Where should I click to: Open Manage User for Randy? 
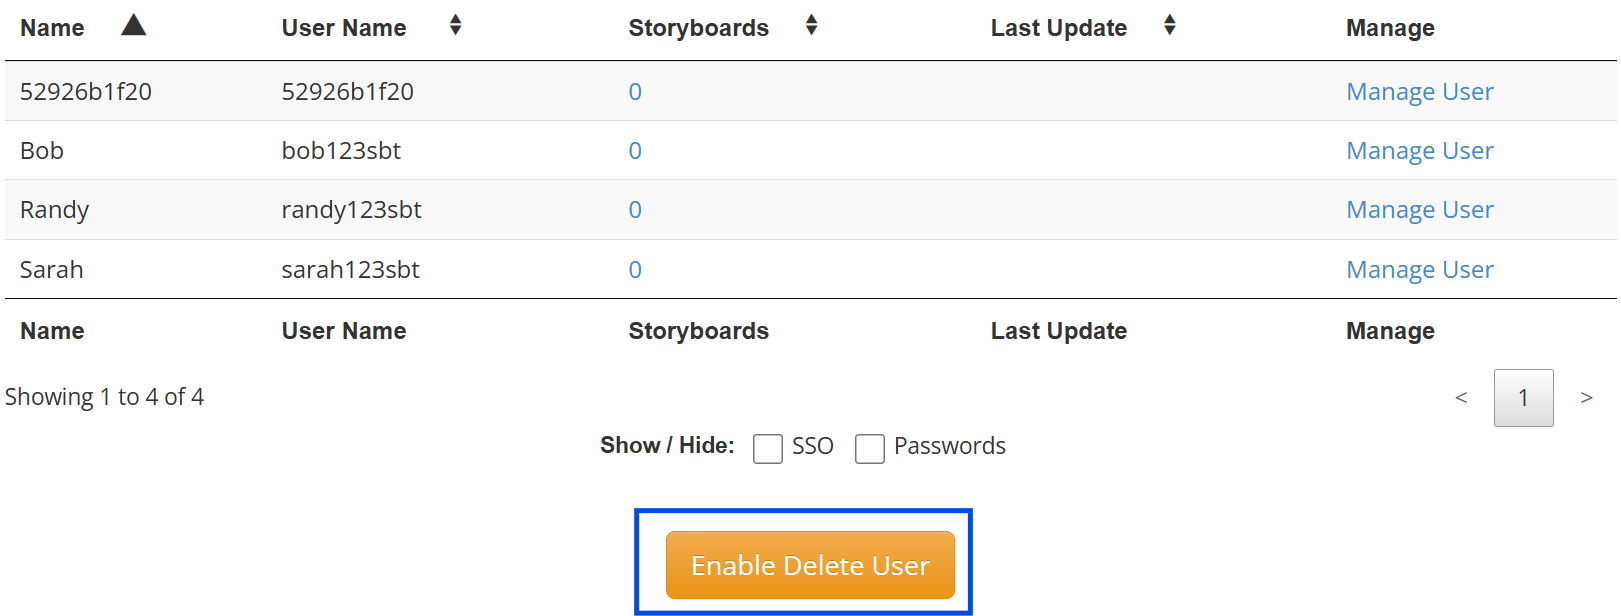pyautogui.click(x=1419, y=210)
